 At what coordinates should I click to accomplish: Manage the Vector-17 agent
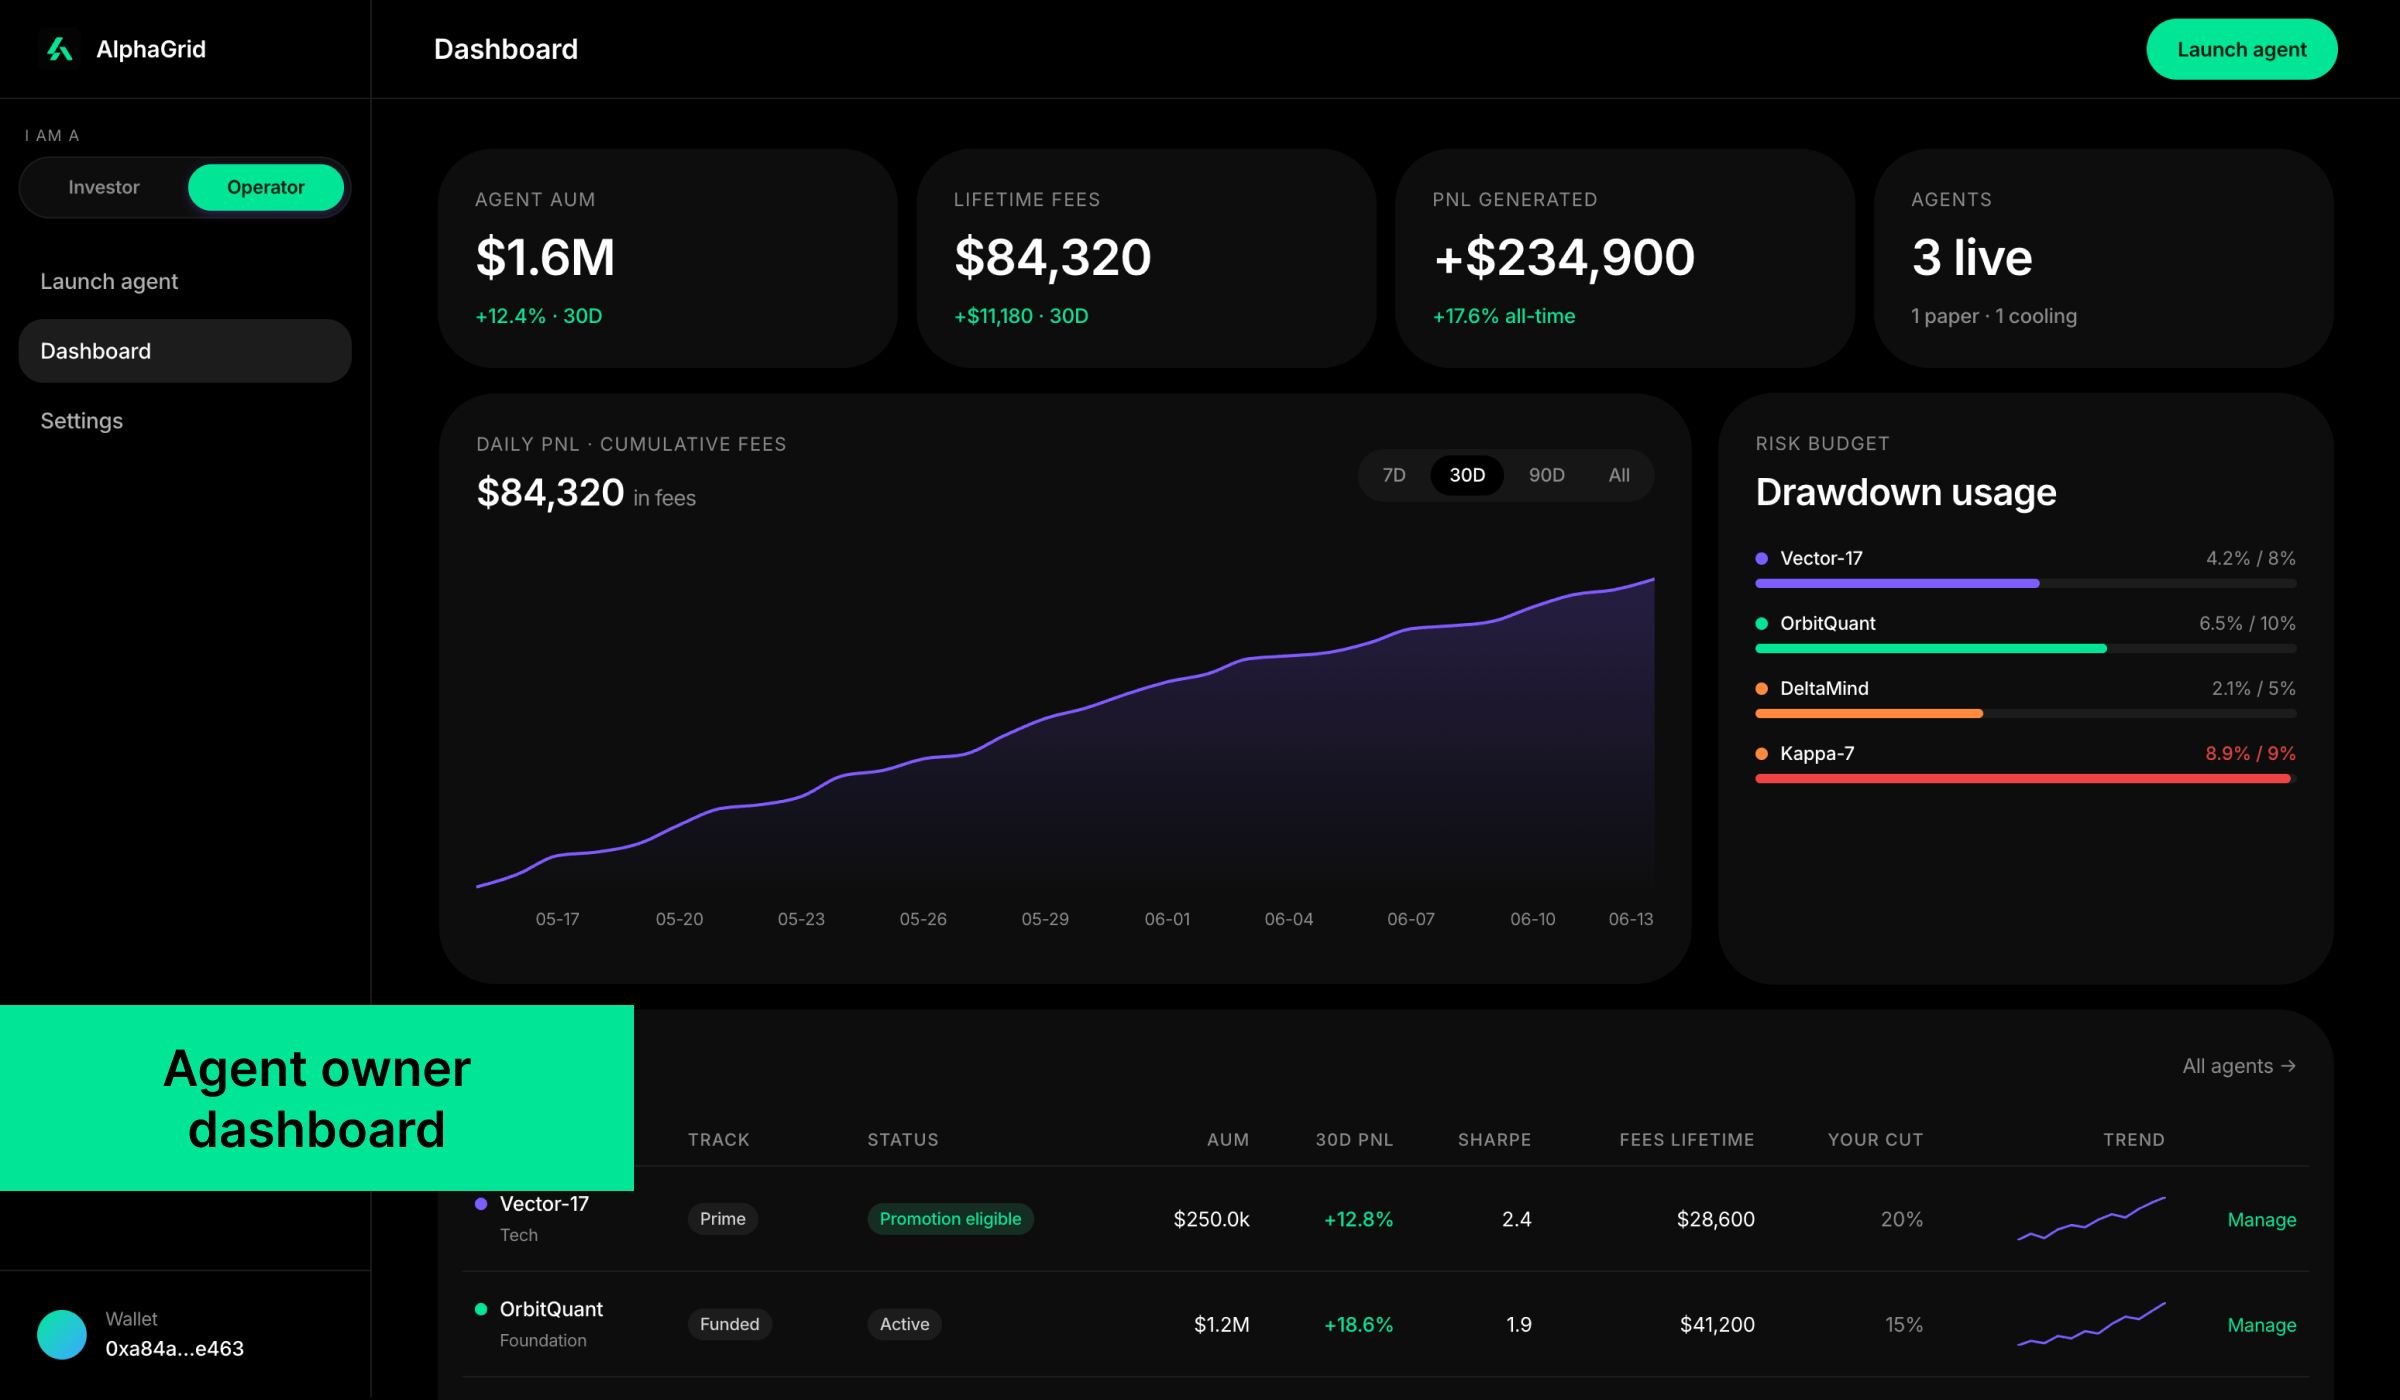pos(2262,1220)
